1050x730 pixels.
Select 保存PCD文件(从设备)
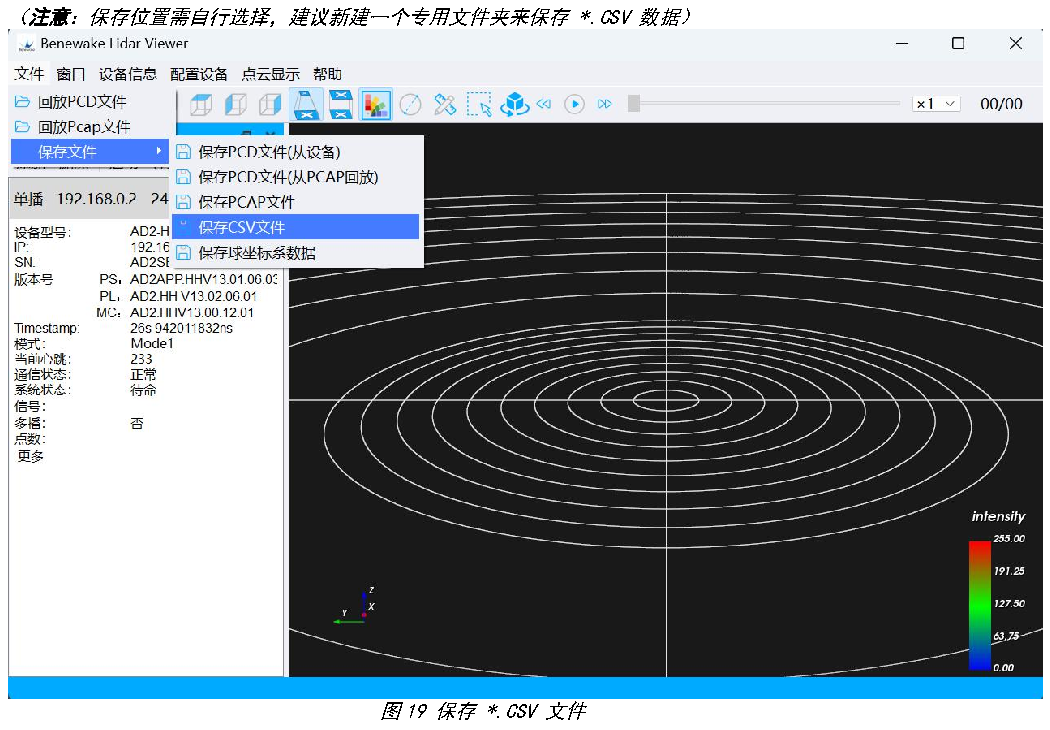click(x=297, y=152)
